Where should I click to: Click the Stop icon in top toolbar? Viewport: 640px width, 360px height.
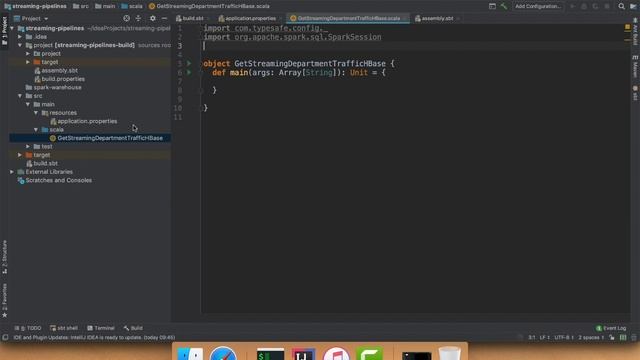[607, 6]
